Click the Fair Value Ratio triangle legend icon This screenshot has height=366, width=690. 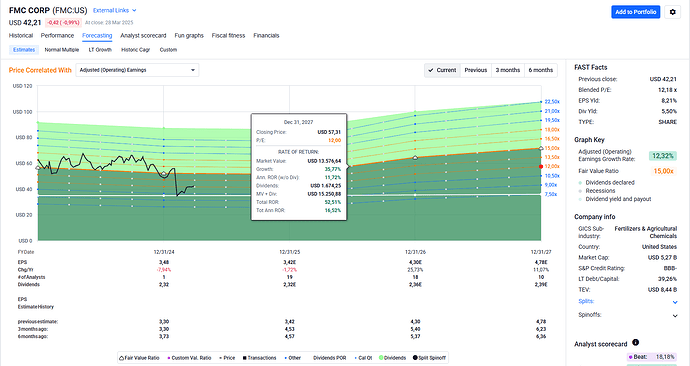point(121,358)
